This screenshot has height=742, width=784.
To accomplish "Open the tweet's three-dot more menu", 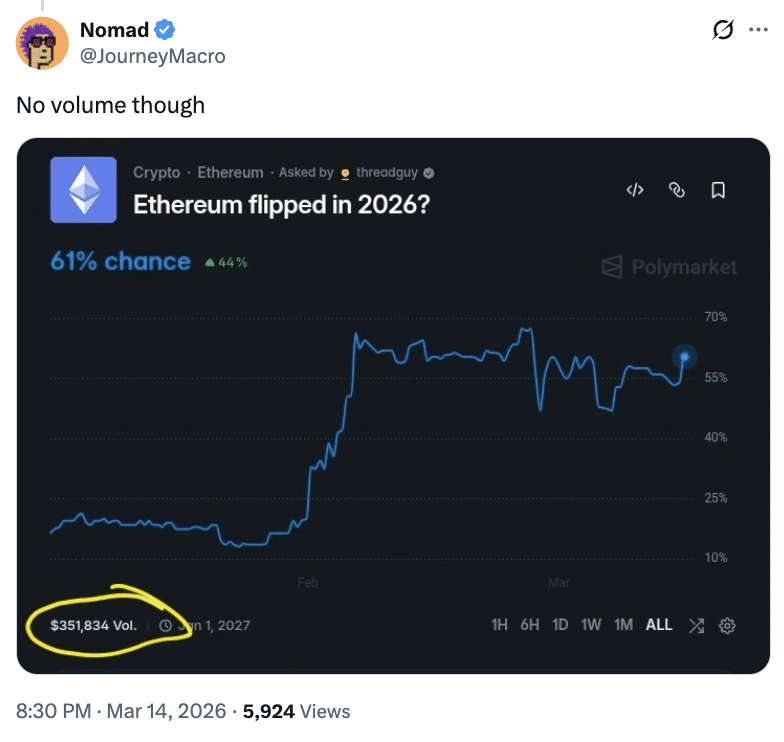I will [759, 31].
